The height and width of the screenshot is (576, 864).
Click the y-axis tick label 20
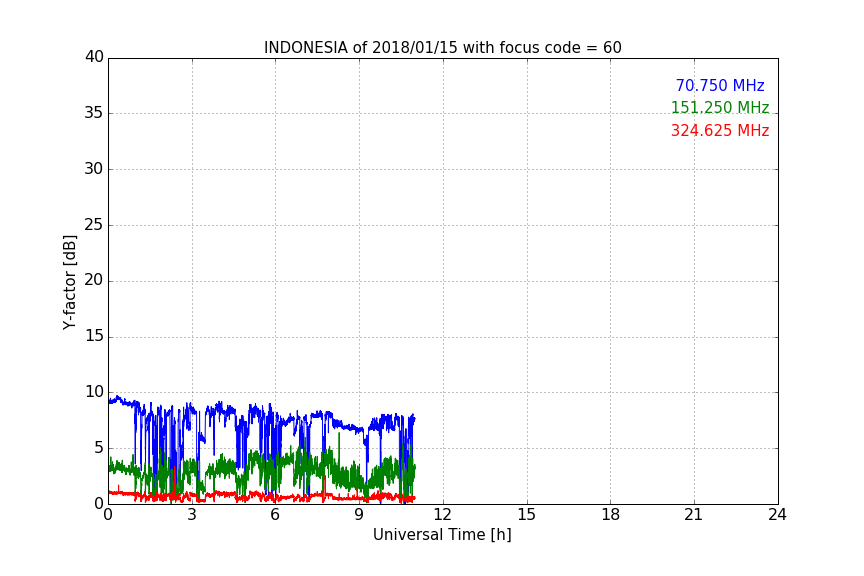tap(94, 281)
